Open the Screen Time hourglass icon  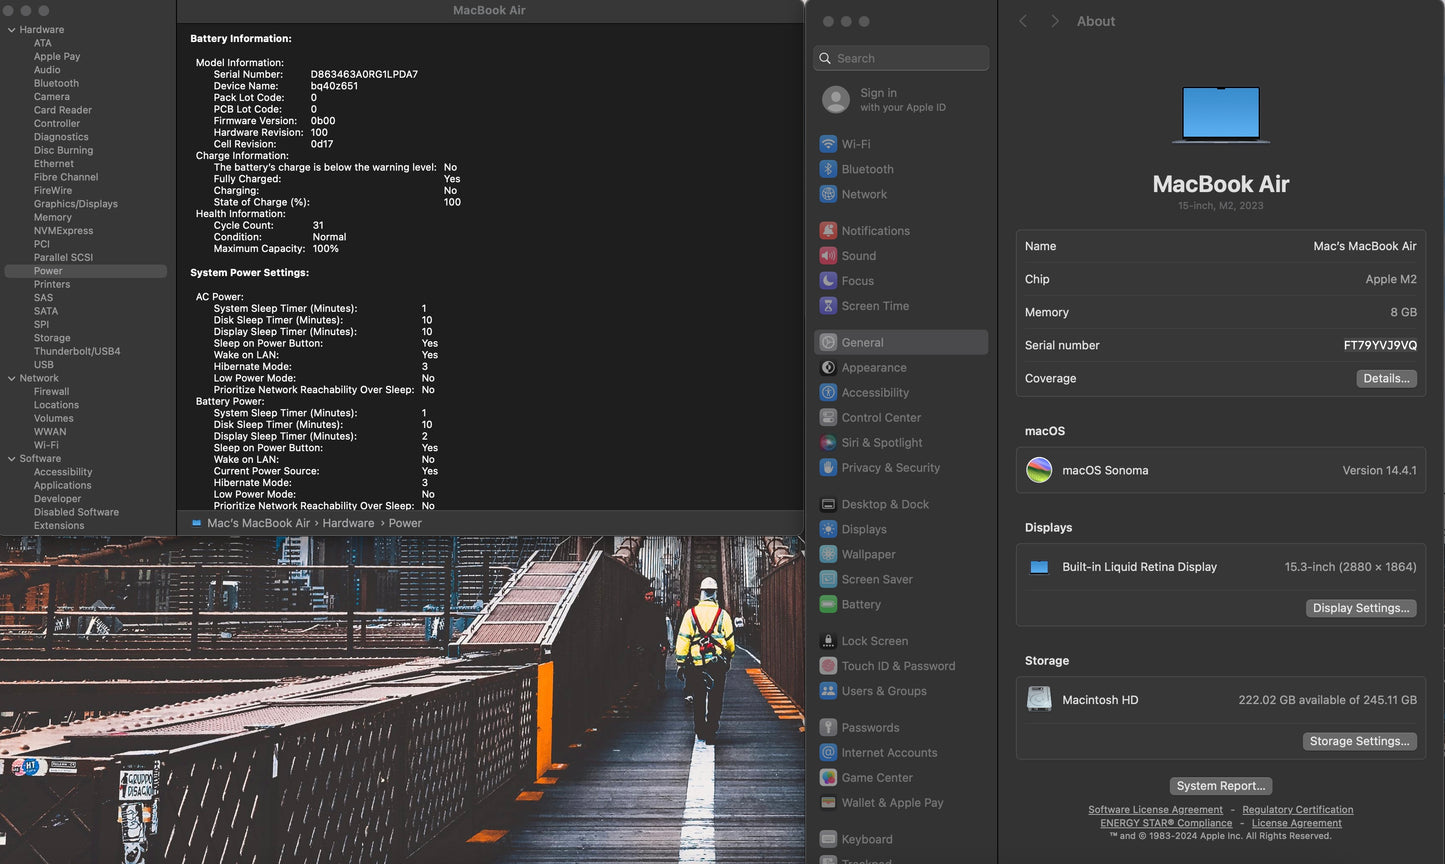[828, 306]
